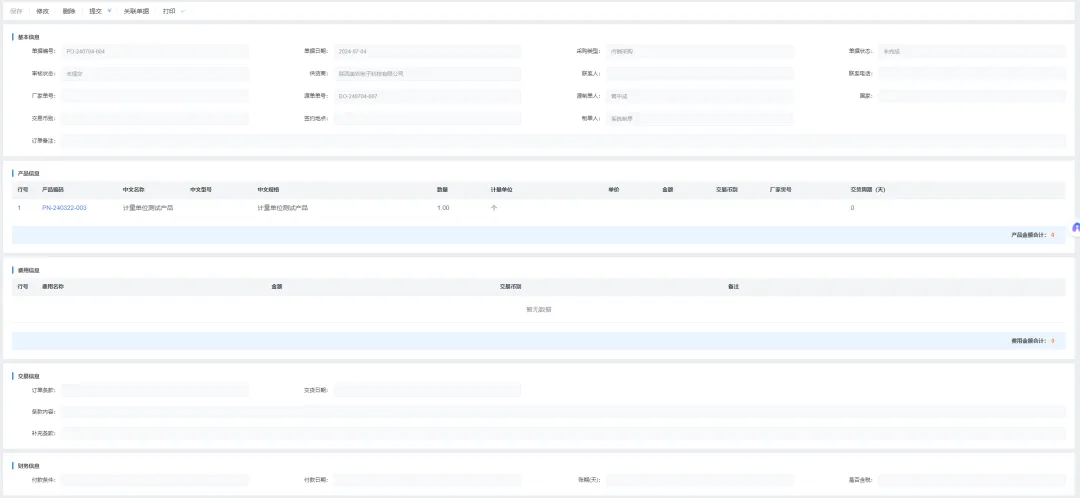Expand the blue arrow beside 提交
Viewport: 1080px width, 498px height.
coord(109,10)
